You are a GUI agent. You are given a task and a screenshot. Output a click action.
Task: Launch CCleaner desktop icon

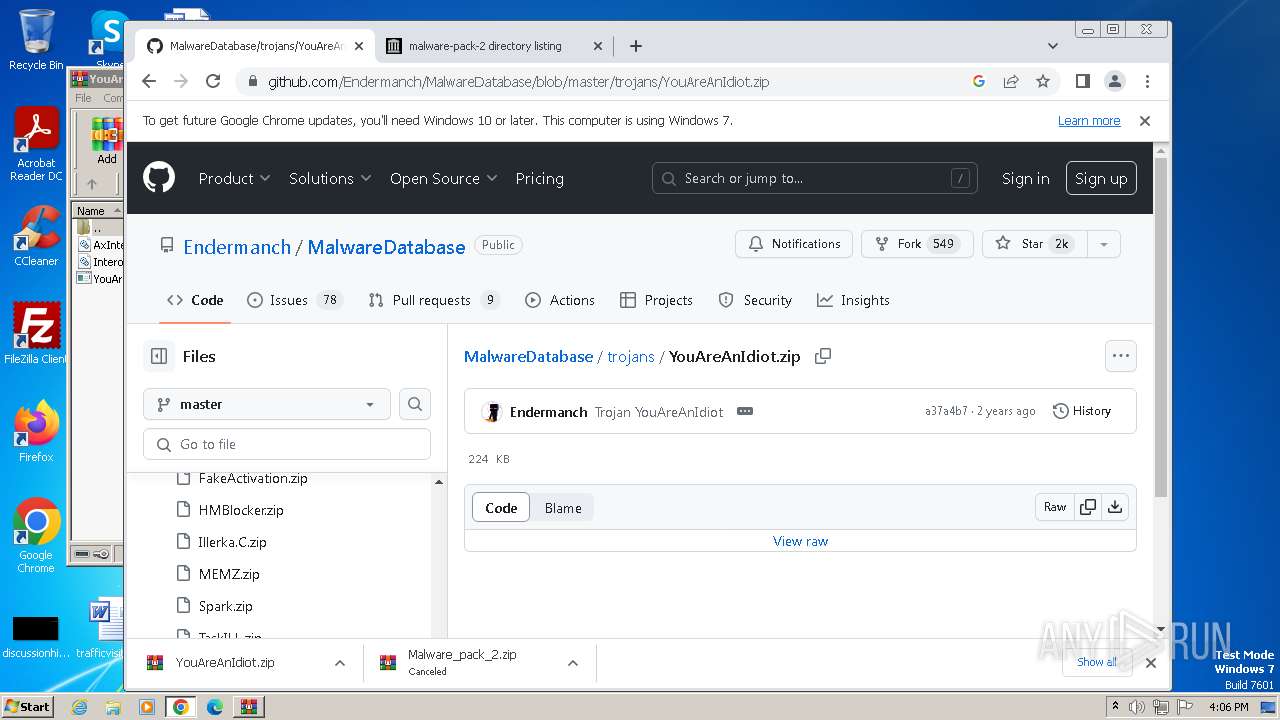click(36, 236)
